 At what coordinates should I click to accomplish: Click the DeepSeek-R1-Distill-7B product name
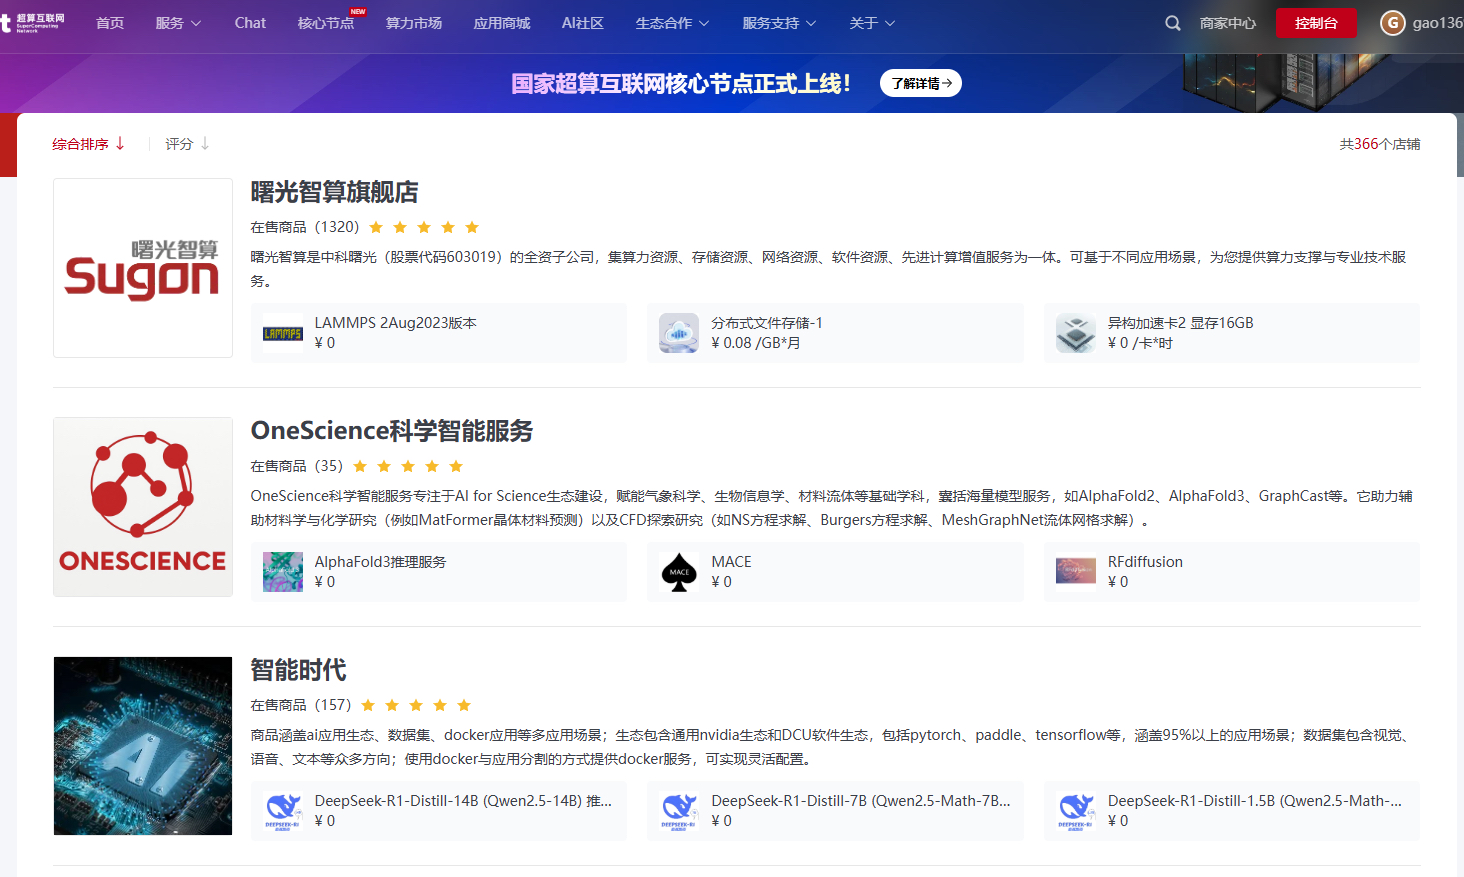point(861,801)
